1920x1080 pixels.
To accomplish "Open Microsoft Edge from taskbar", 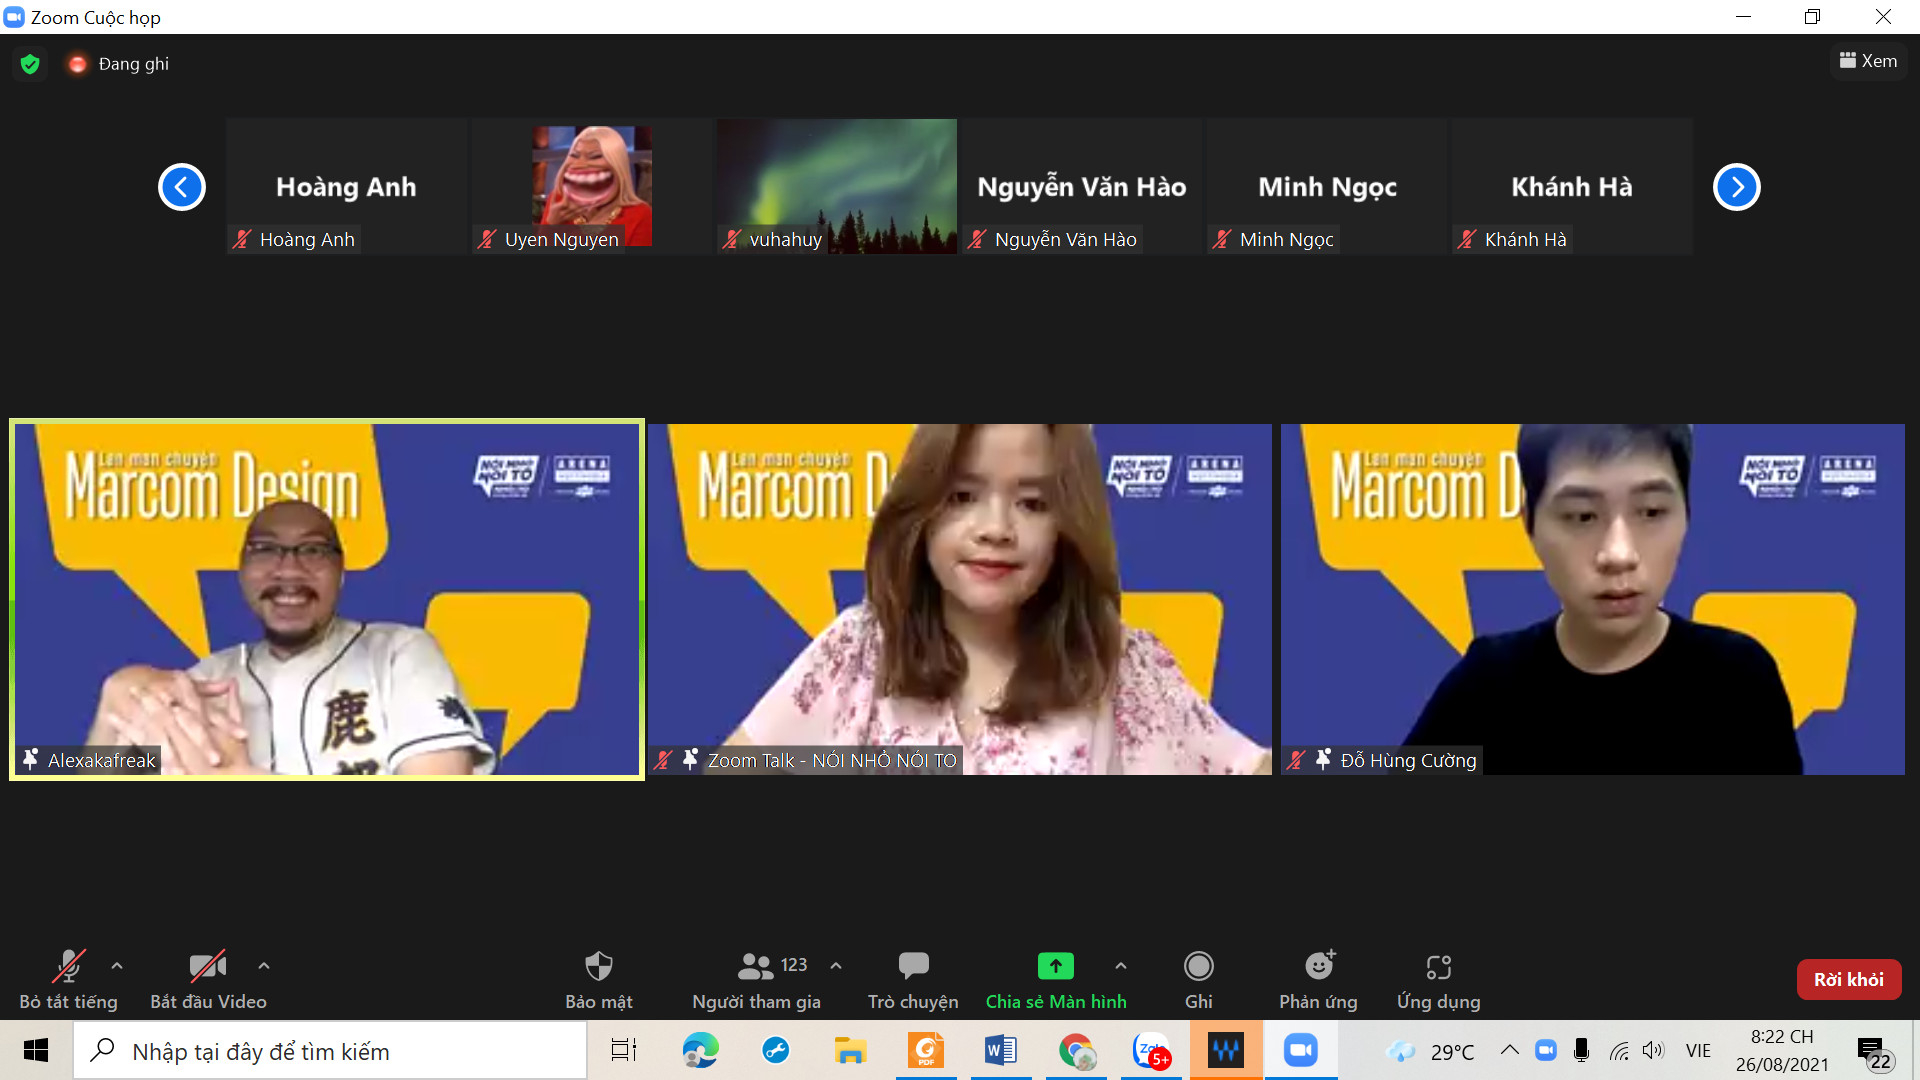I will [700, 1051].
